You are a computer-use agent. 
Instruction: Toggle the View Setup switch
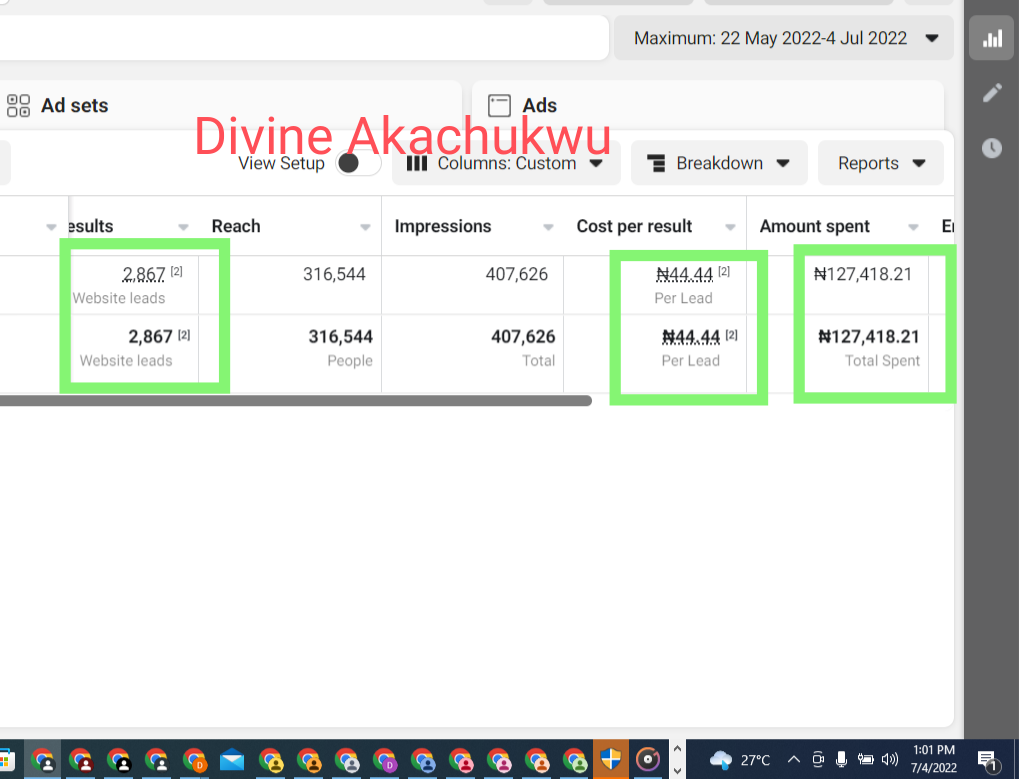[358, 163]
